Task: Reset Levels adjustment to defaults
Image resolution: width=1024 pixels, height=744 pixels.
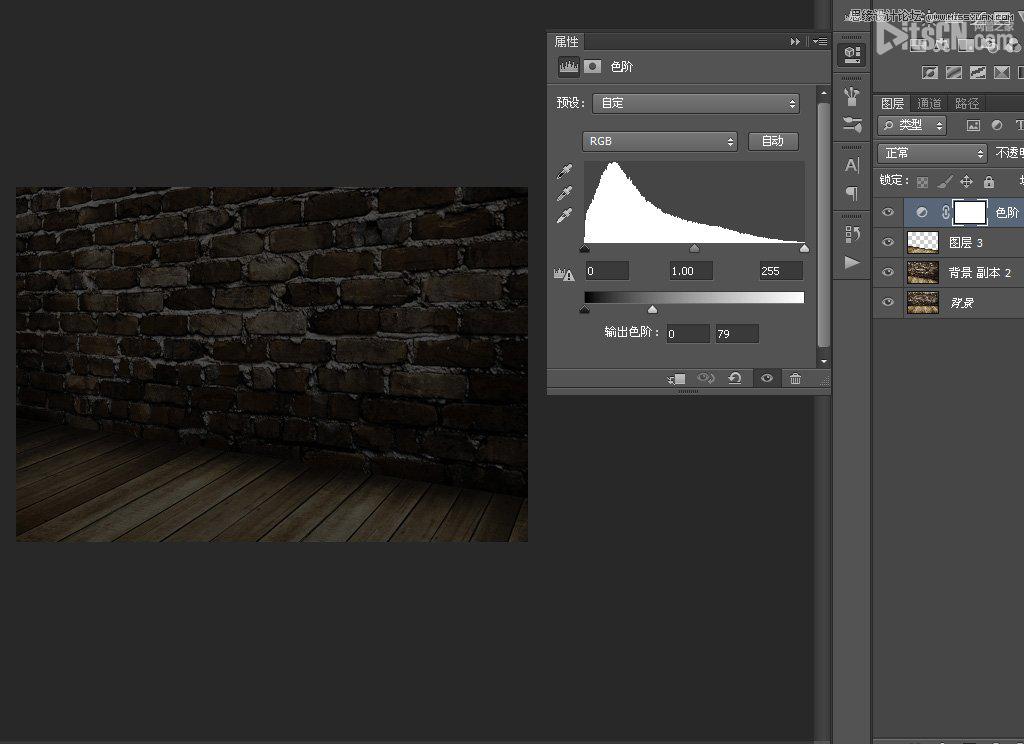Action: click(x=735, y=378)
